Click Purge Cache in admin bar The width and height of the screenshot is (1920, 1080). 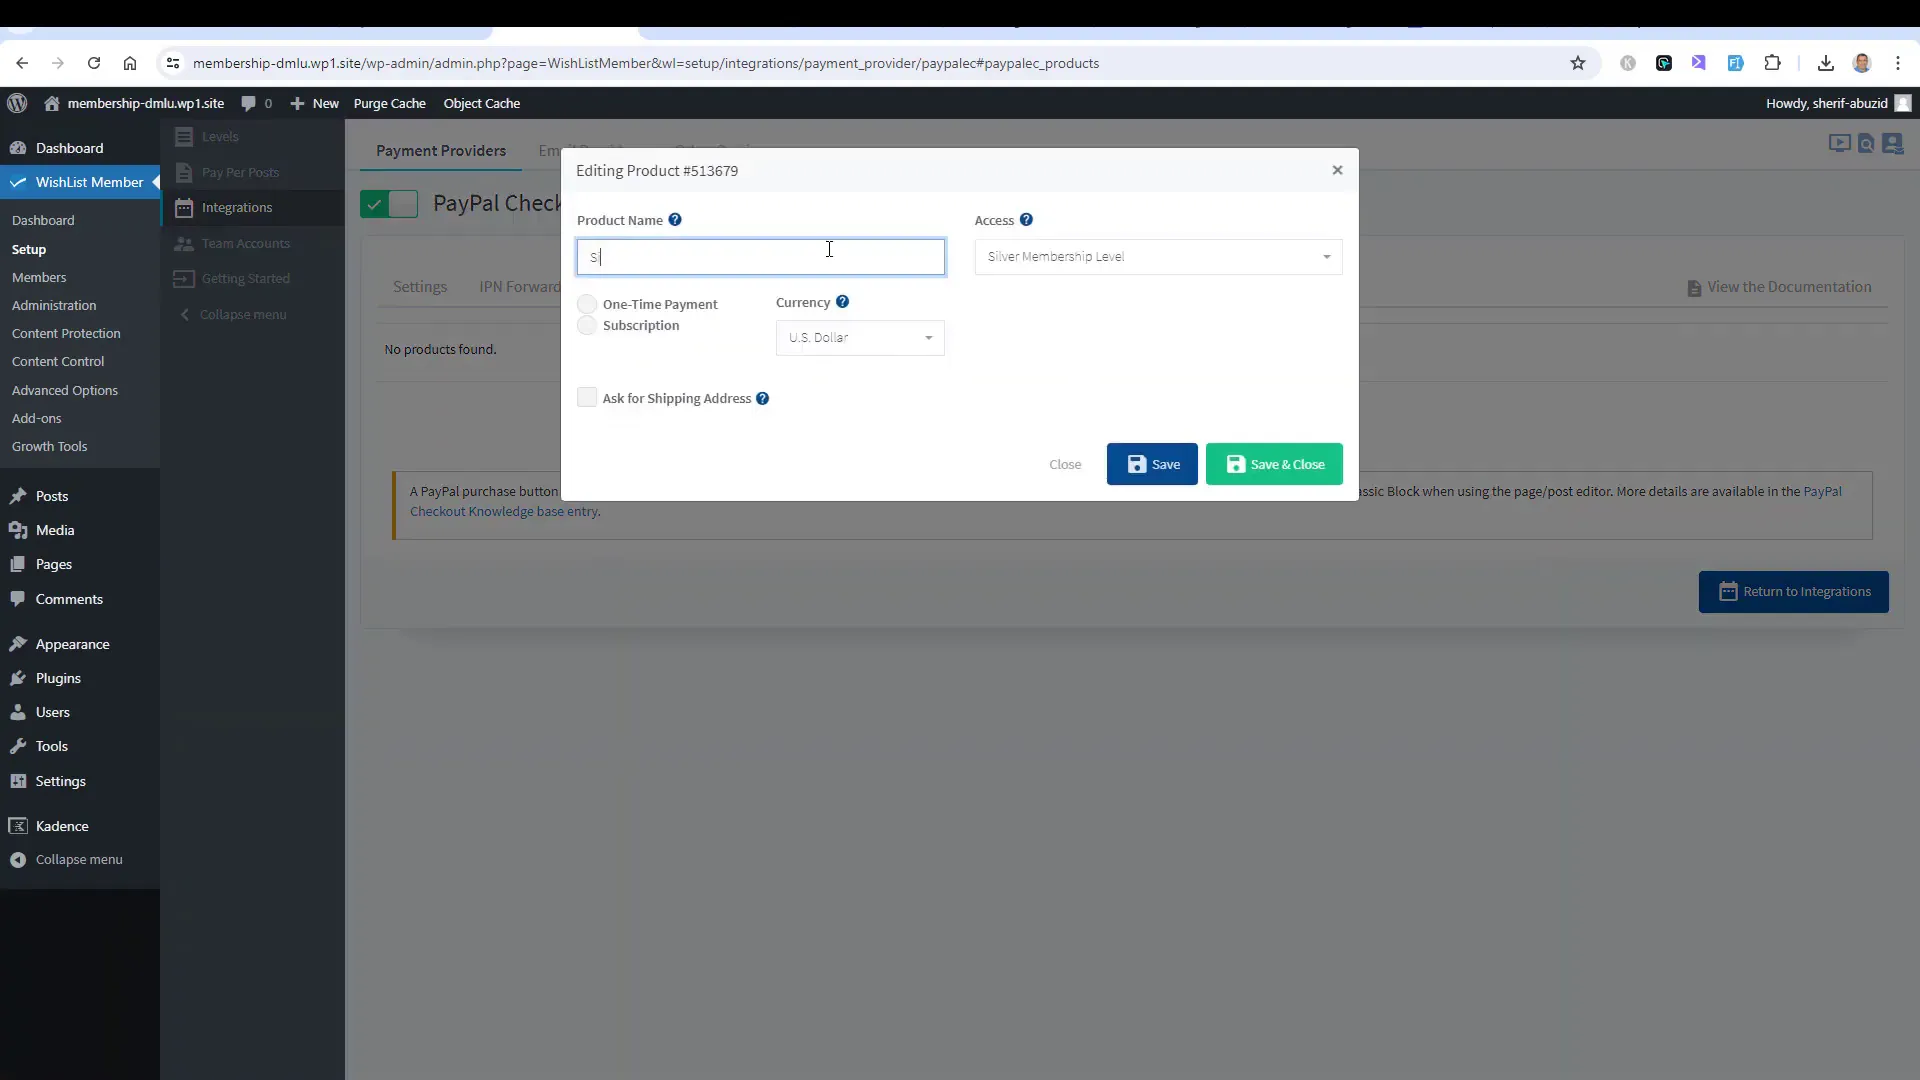(389, 103)
